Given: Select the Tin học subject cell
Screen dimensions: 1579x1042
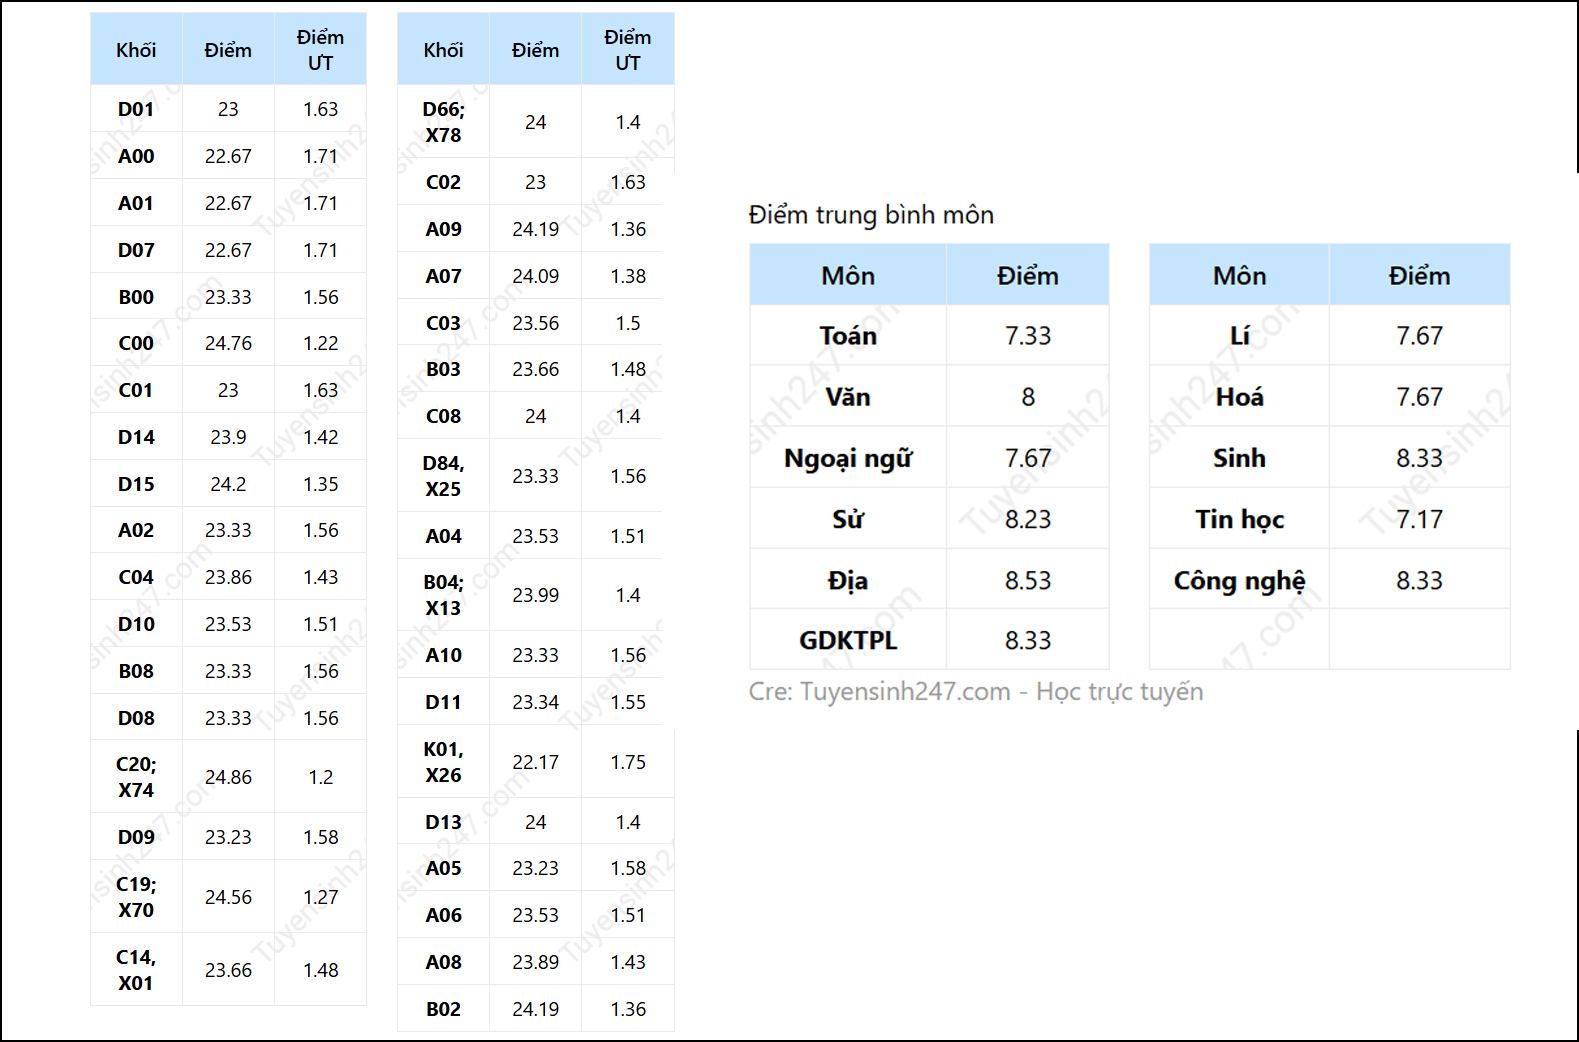Looking at the screenshot, I should (1239, 519).
